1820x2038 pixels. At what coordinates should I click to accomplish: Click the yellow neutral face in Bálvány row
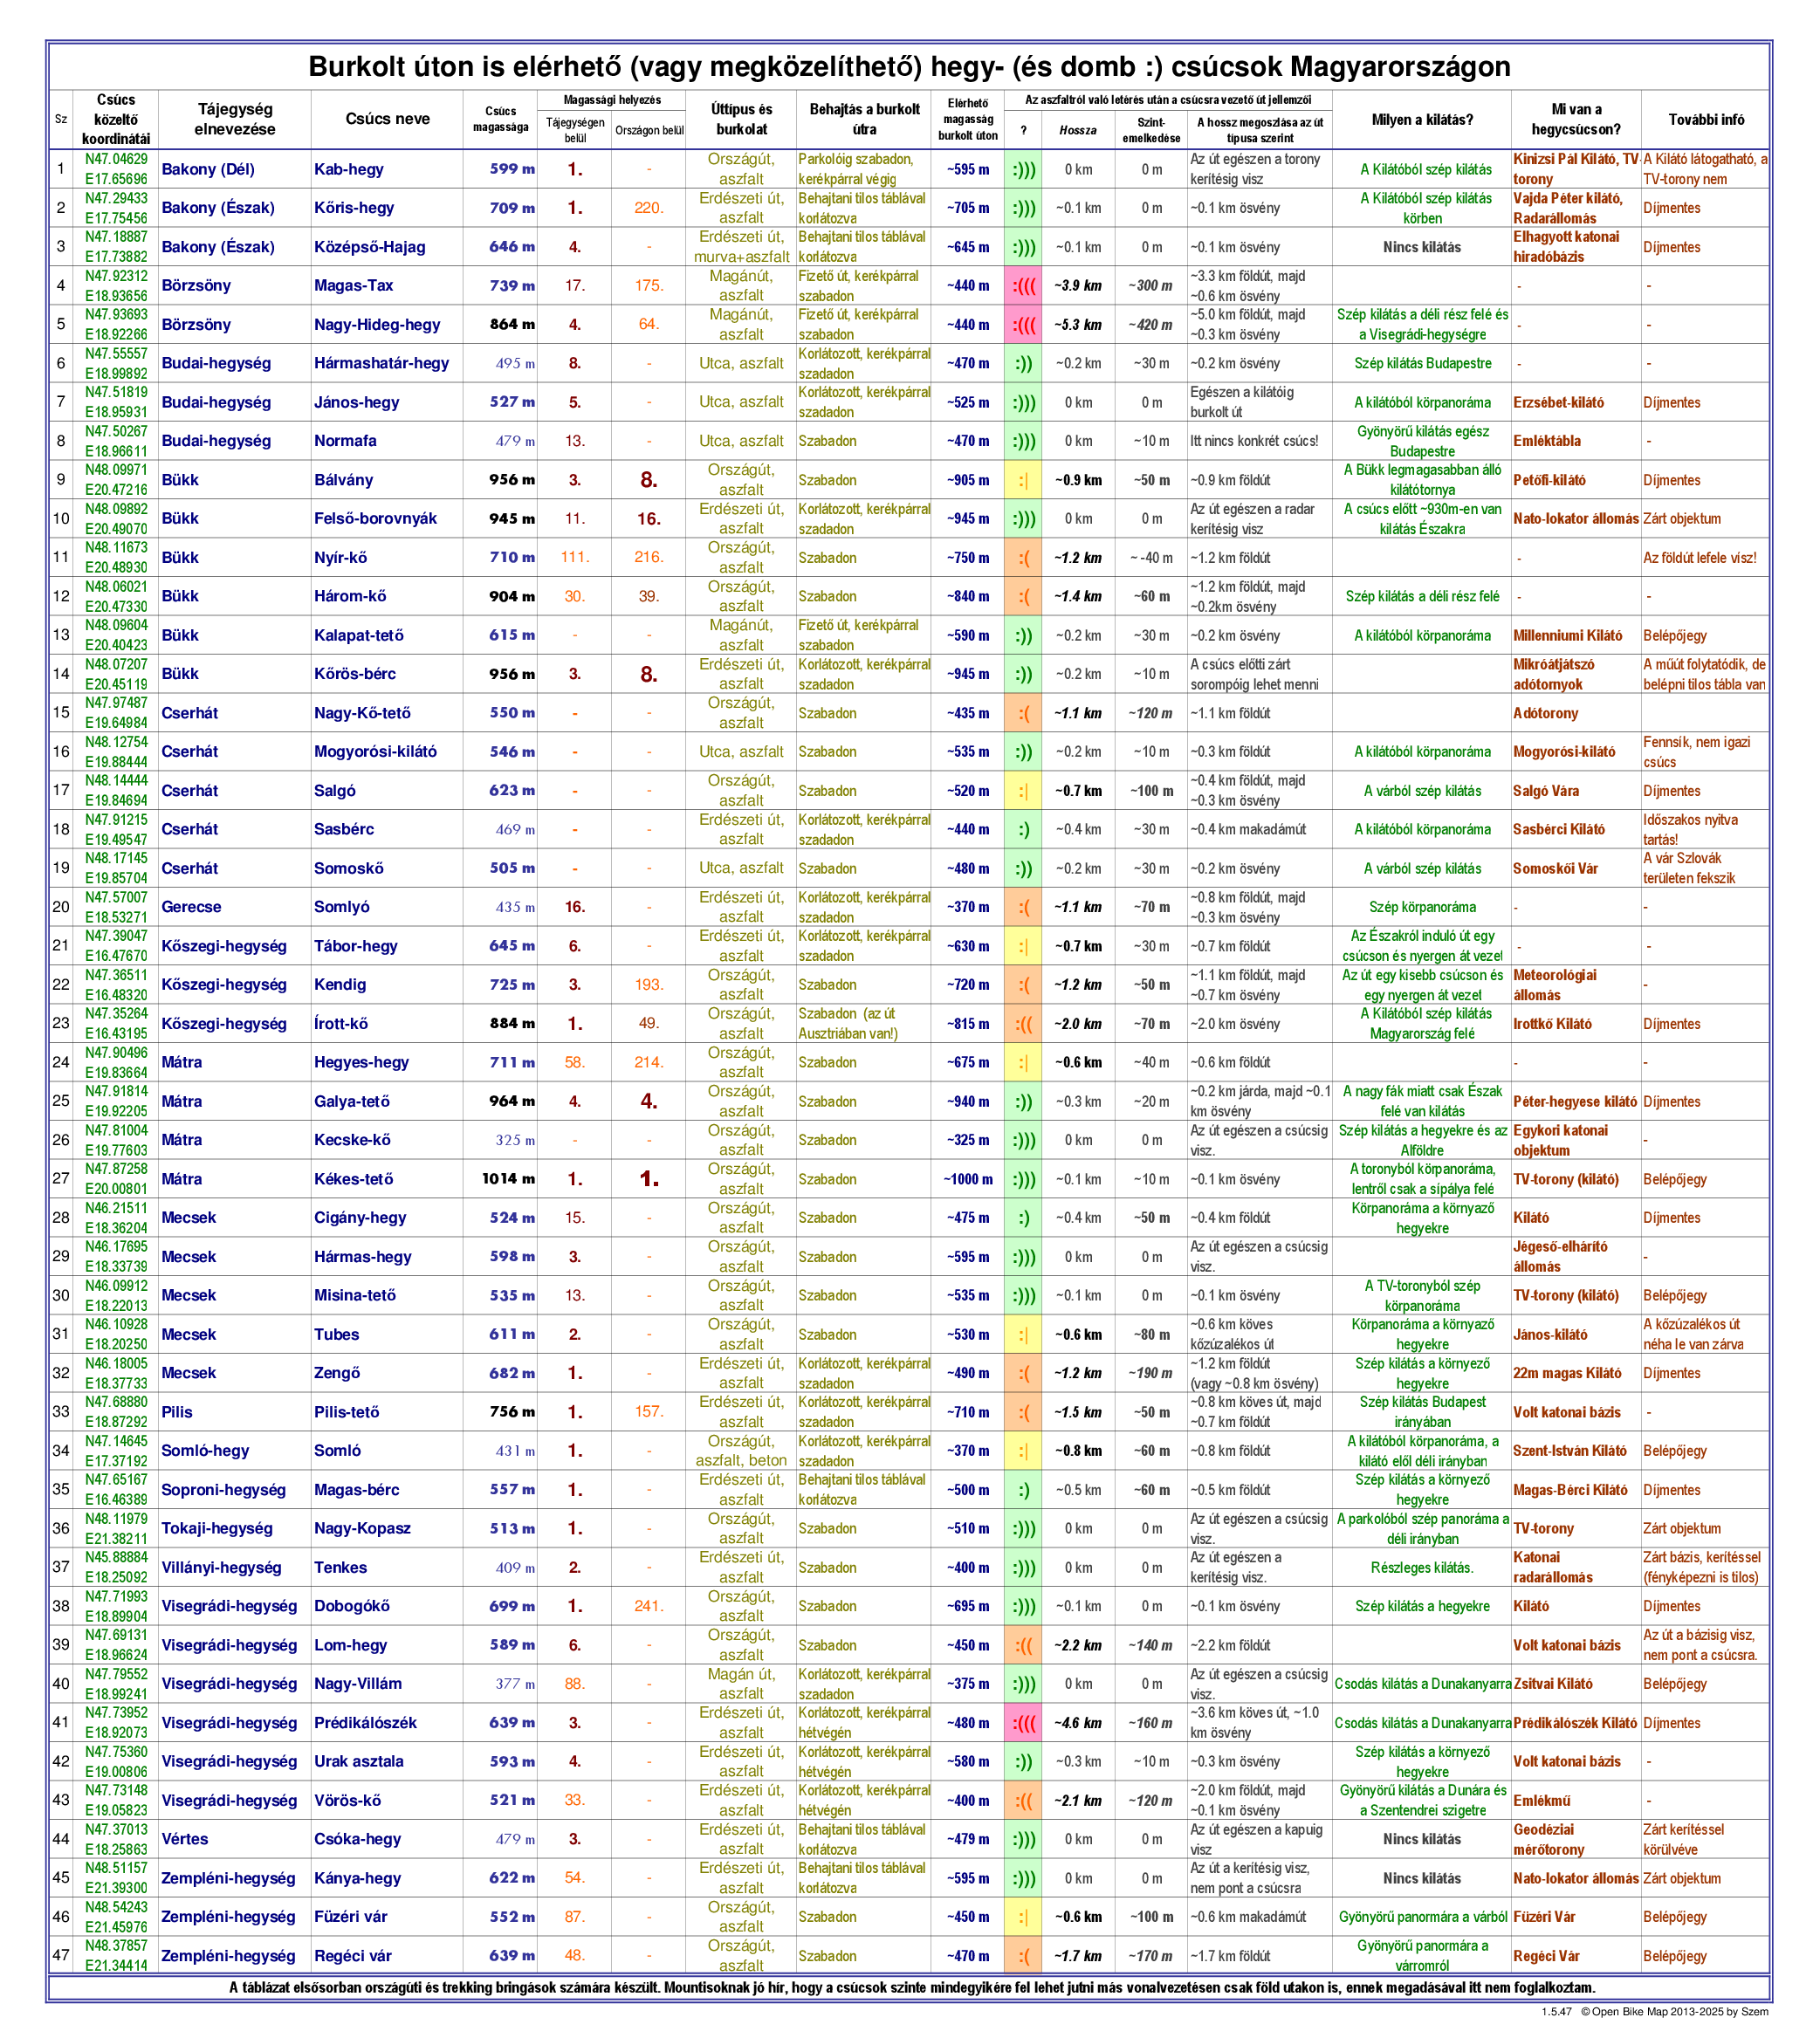click(1023, 481)
